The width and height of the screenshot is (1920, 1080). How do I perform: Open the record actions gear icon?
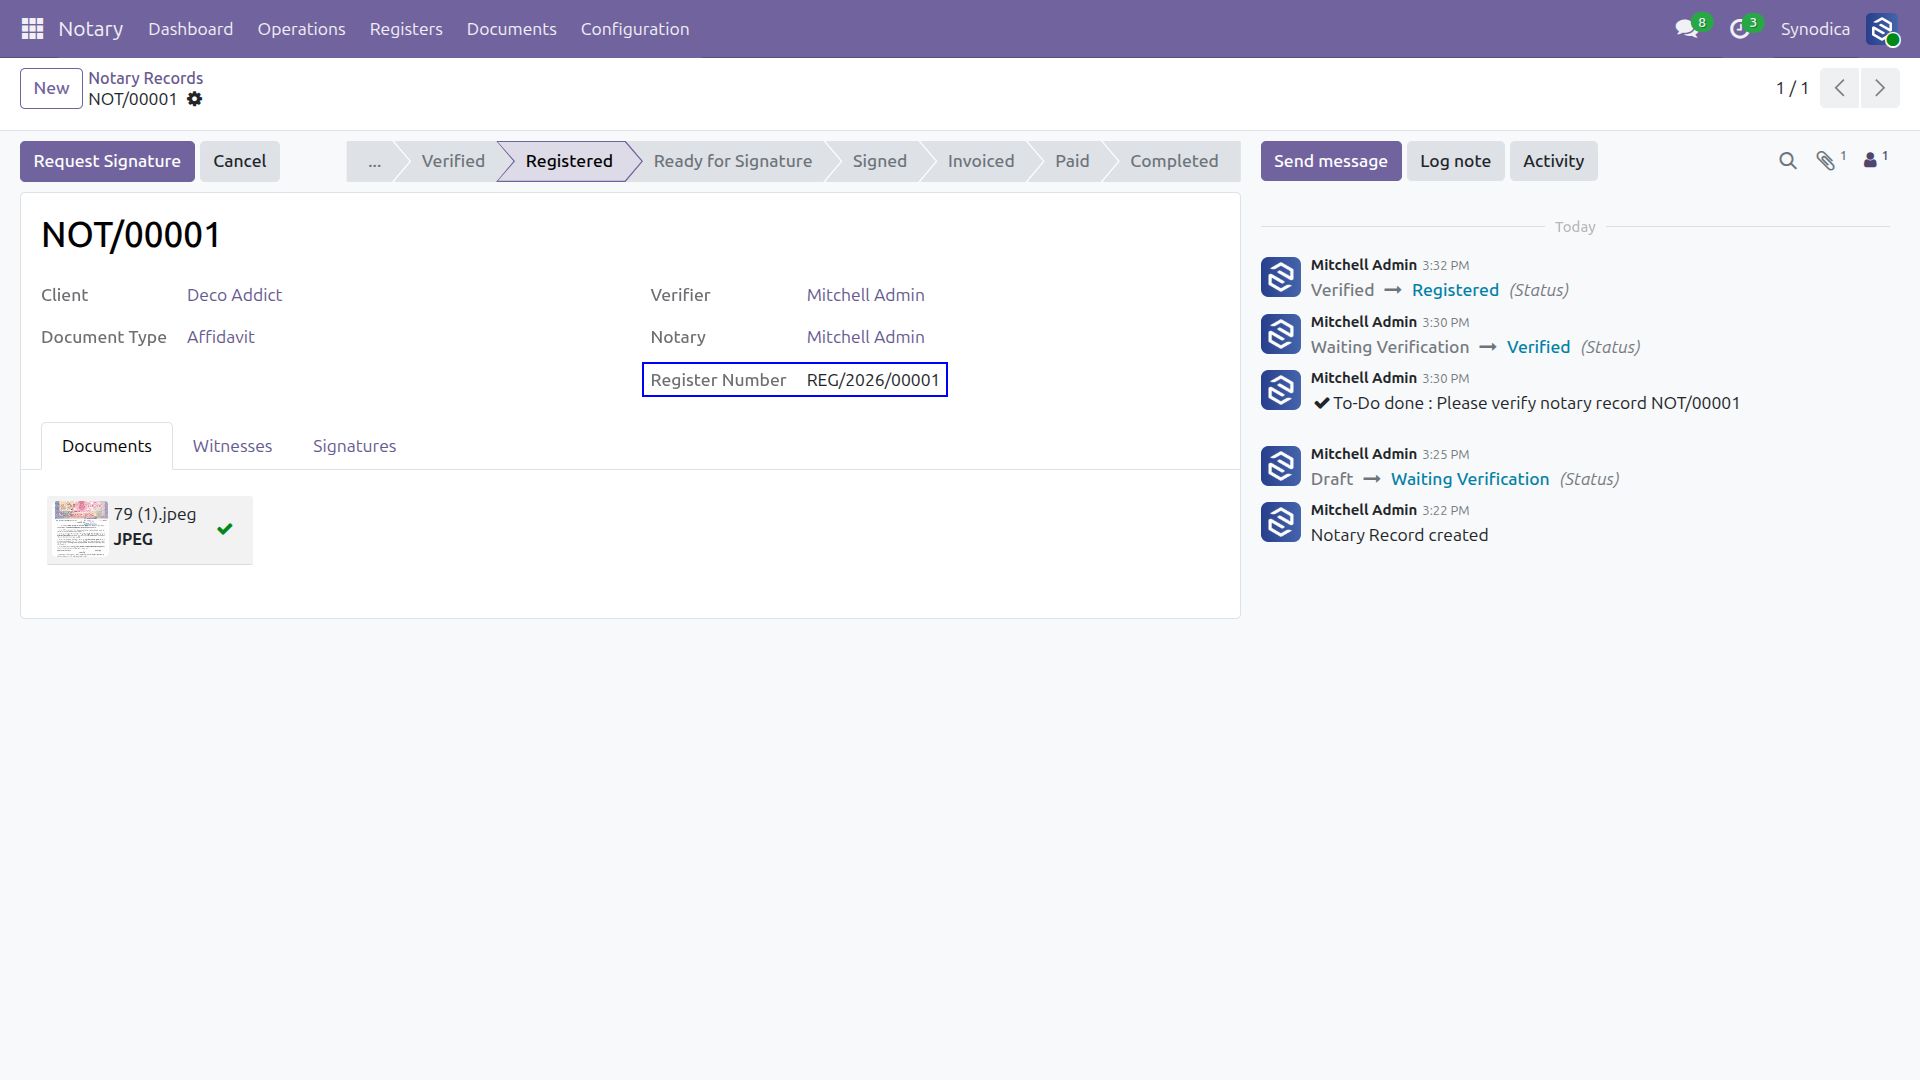tap(195, 99)
